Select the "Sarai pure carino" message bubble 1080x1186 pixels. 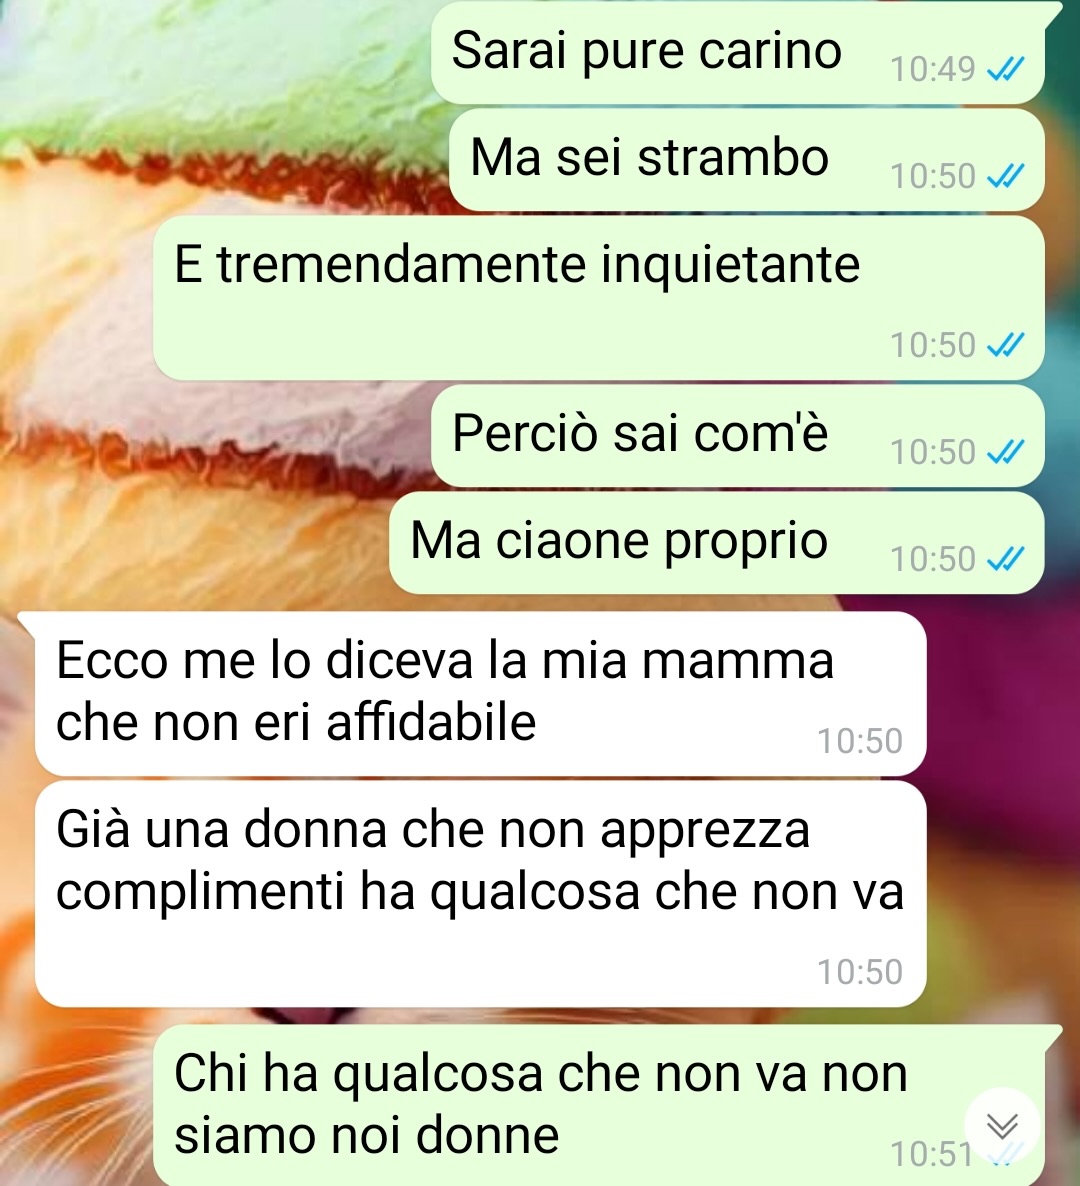(x=738, y=52)
